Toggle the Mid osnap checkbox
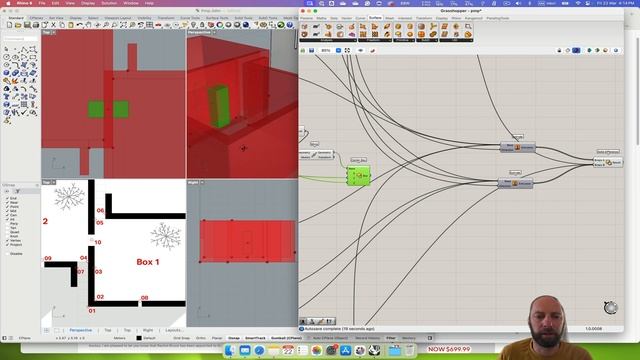This screenshot has width=640, height=360. click(x=7, y=211)
